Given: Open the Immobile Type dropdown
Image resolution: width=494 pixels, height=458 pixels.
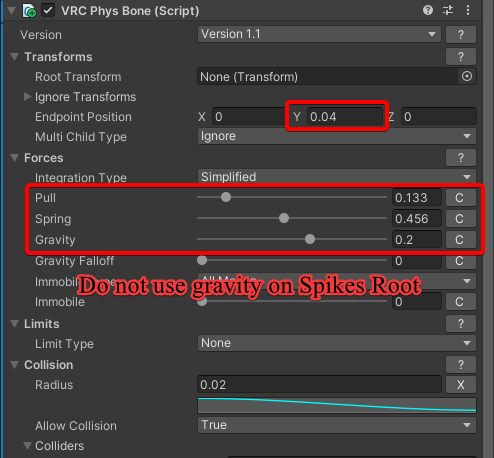Looking at the screenshot, I should coord(337,281).
